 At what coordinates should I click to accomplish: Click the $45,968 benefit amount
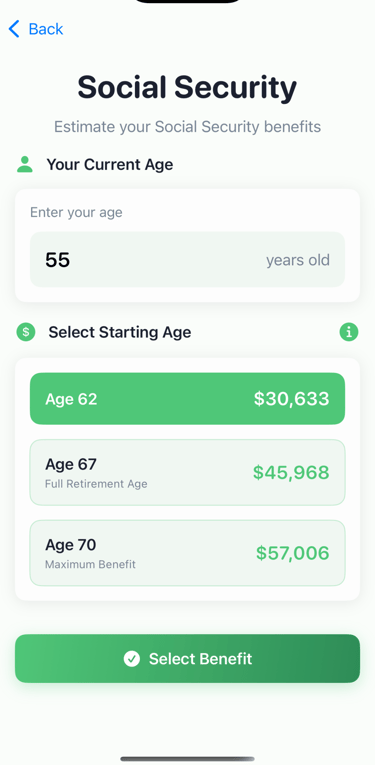[x=291, y=472]
